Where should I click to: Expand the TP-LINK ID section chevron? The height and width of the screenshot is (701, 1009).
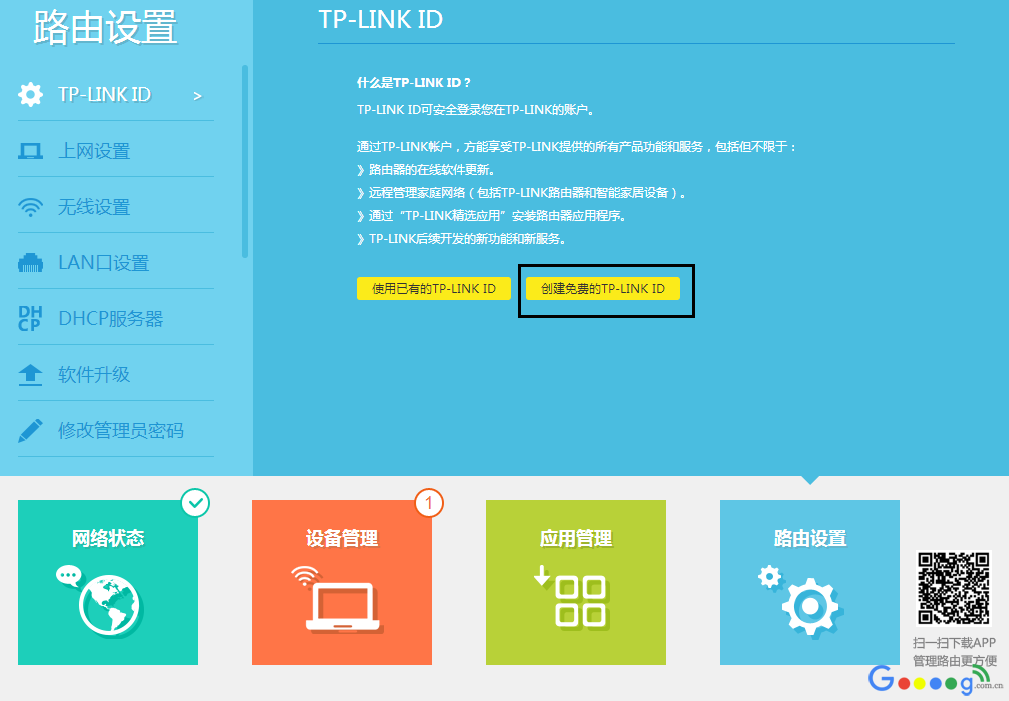point(198,95)
